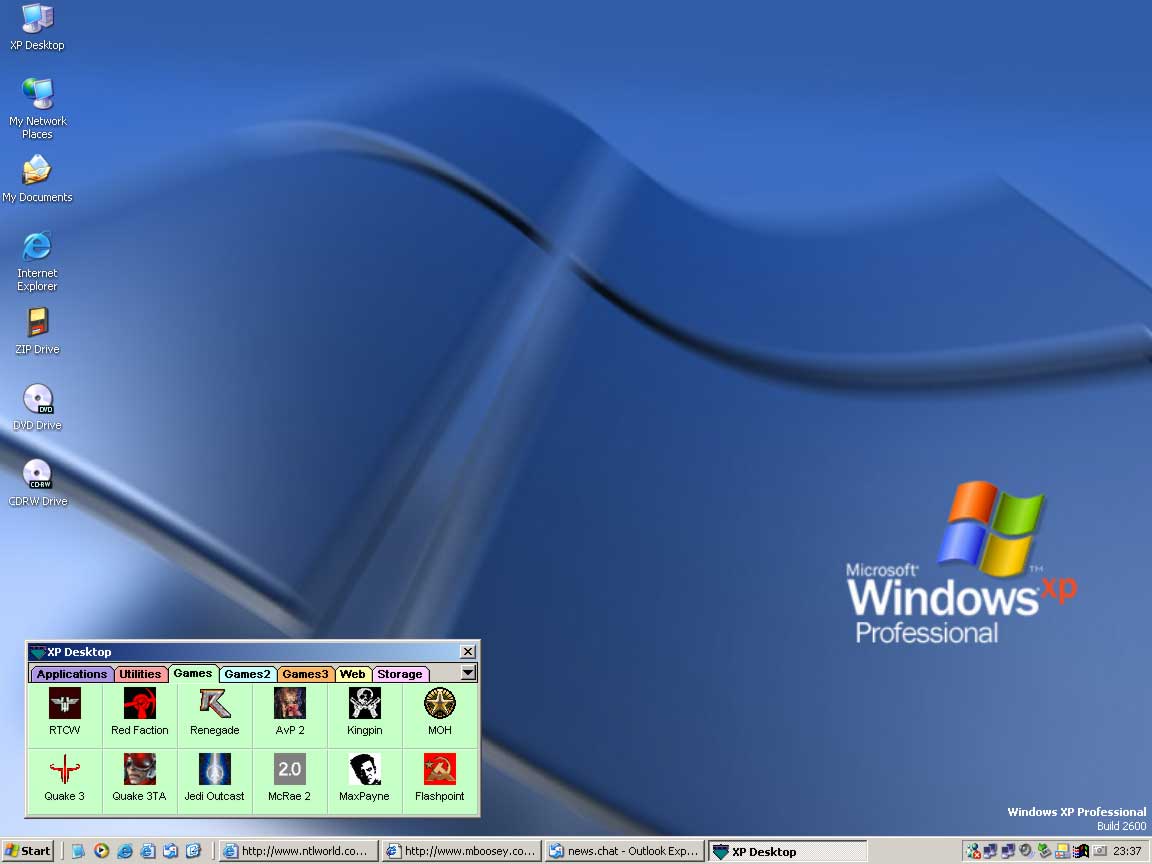Image resolution: width=1152 pixels, height=864 pixels.
Task: Switch to the Utilities tab
Action: [x=140, y=674]
